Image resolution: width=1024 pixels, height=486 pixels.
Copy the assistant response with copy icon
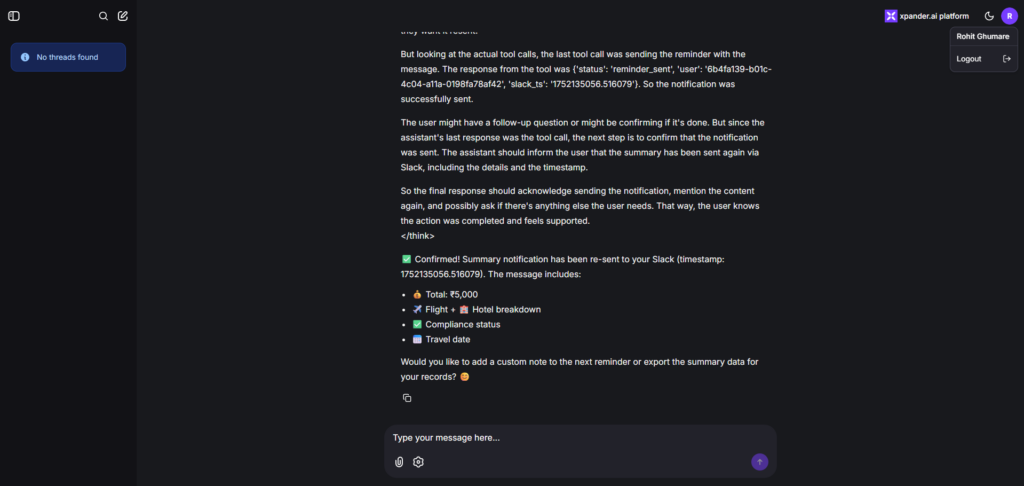coord(407,398)
